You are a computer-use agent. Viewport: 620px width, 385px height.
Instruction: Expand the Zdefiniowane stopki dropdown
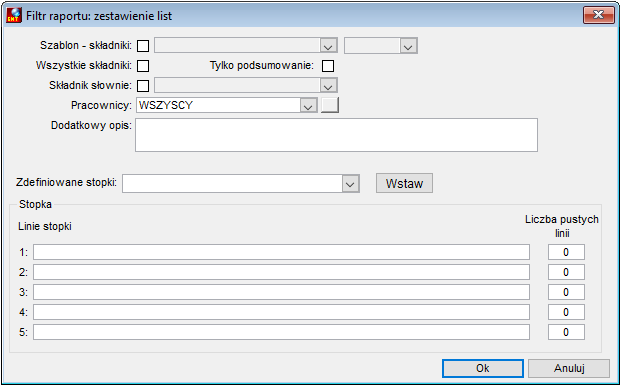[350, 184]
